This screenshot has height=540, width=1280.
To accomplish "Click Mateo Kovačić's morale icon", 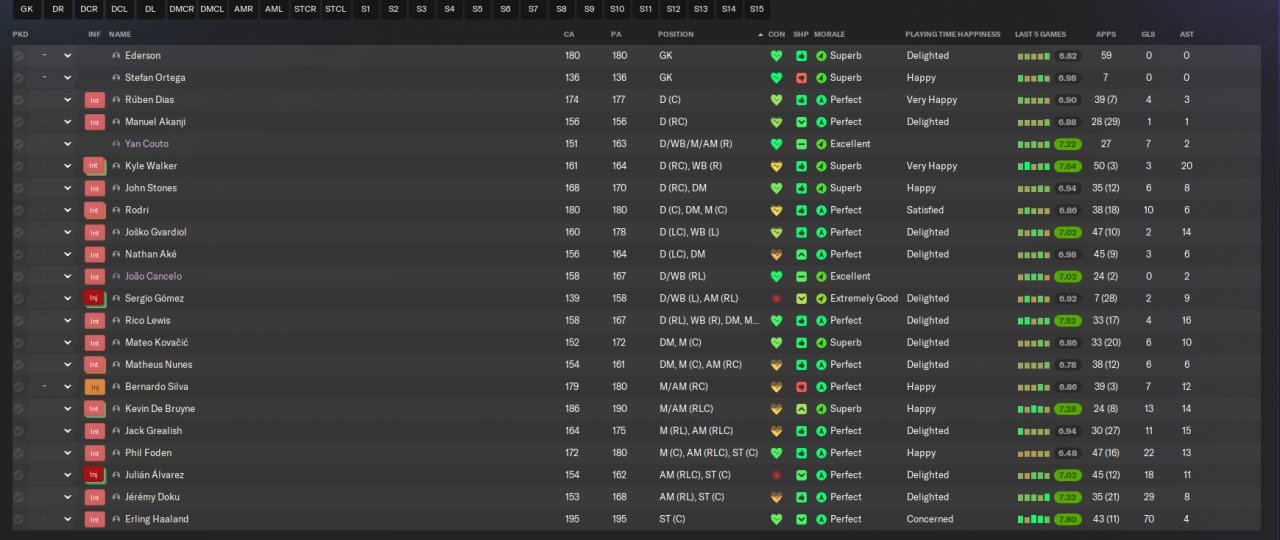I will pyautogui.click(x=821, y=342).
